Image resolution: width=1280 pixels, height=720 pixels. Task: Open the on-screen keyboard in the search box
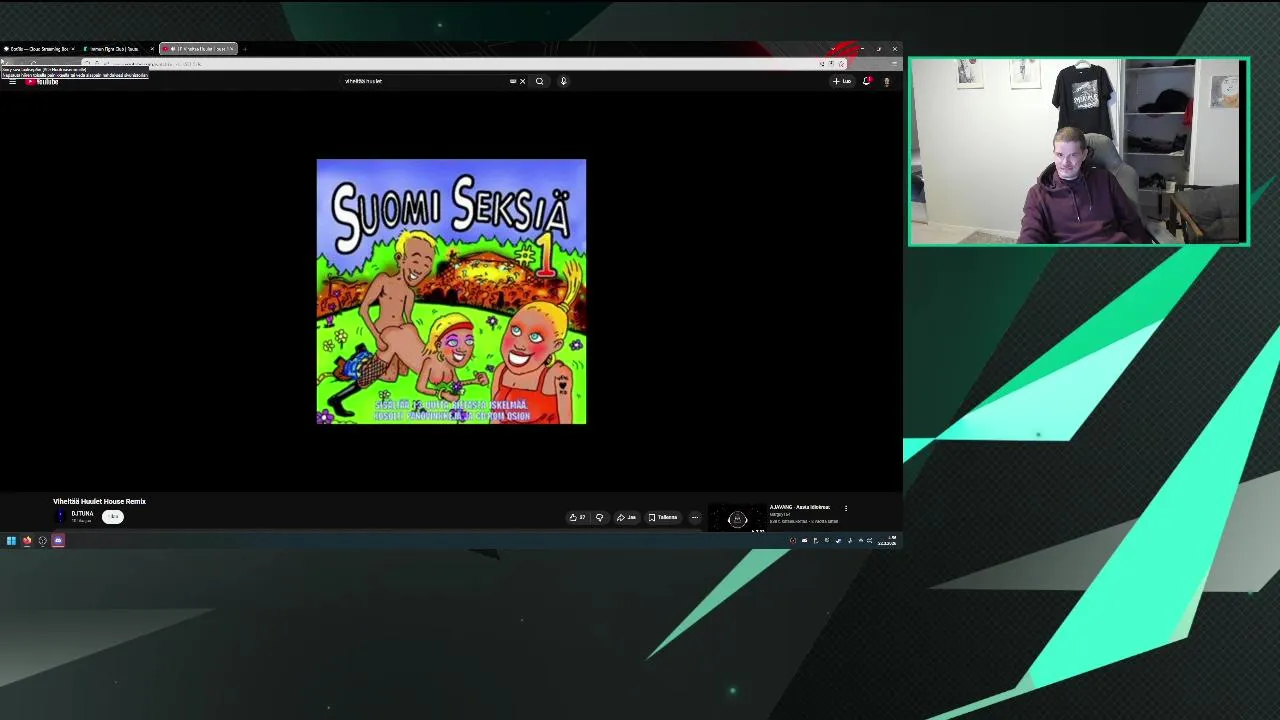tap(513, 81)
